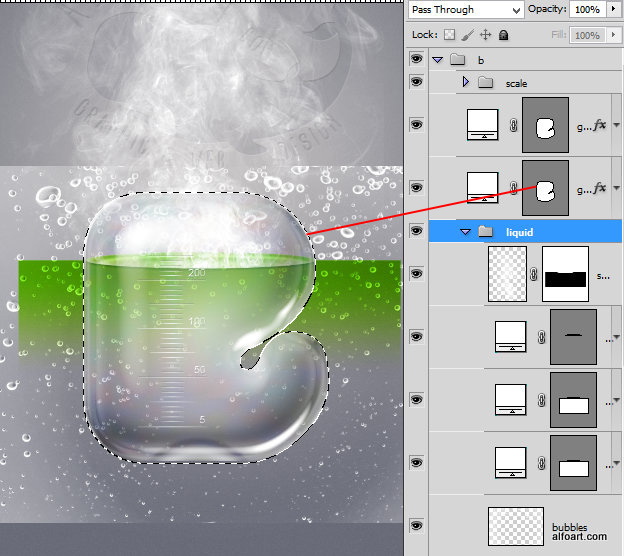Expand the effects arrow on the thin-line mask layer
Image resolution: width=624 pixels, height=556 pixels.
(x=616, y=338)
